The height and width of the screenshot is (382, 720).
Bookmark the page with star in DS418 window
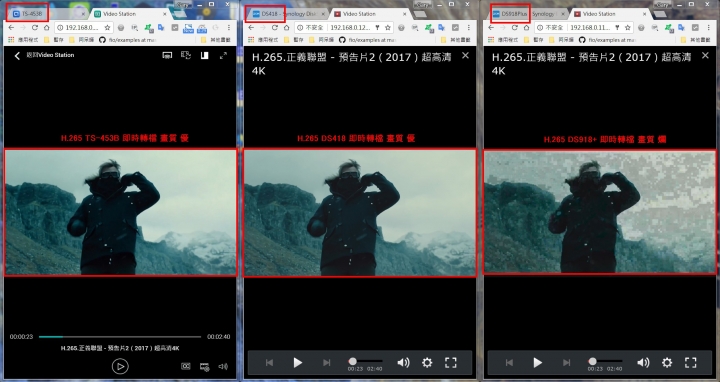coord(388,28)
